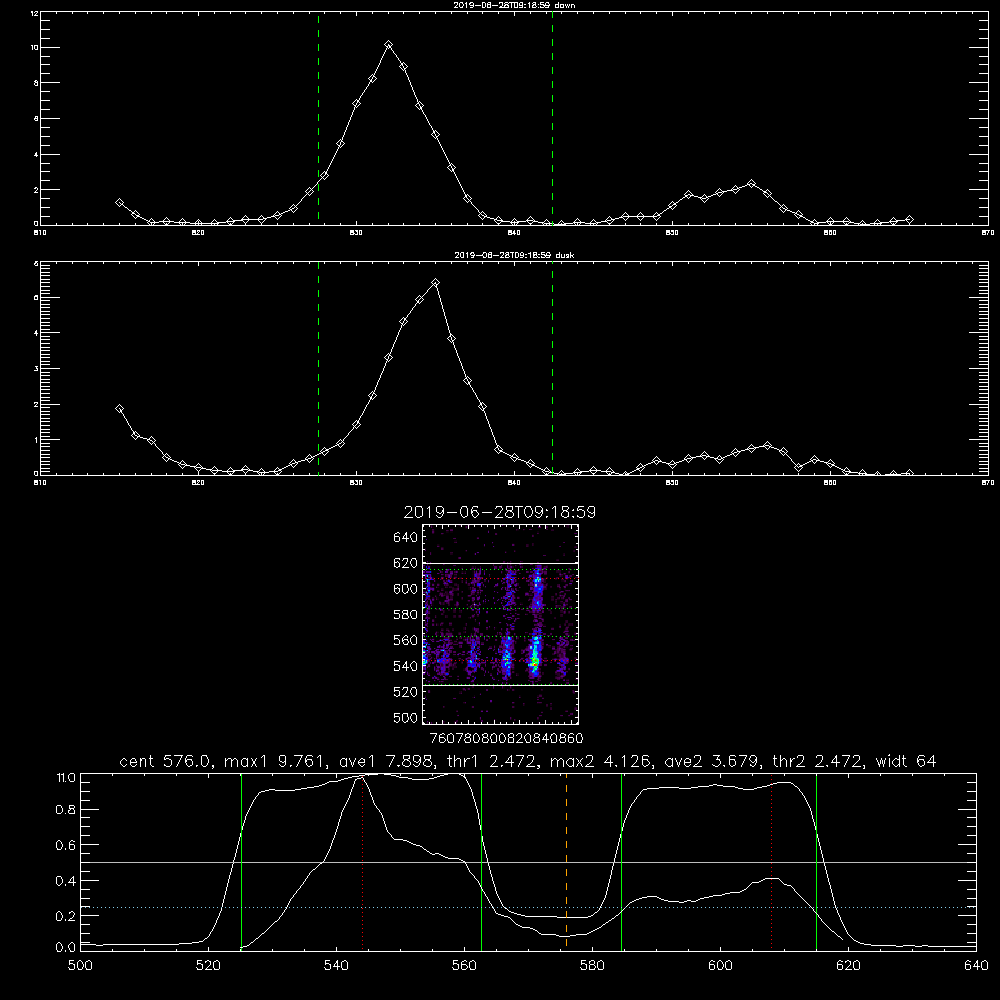Pick the peak diamond point in dusk plot
1000x1000 pixels.
pyautogui.click(x=436, y=283)
